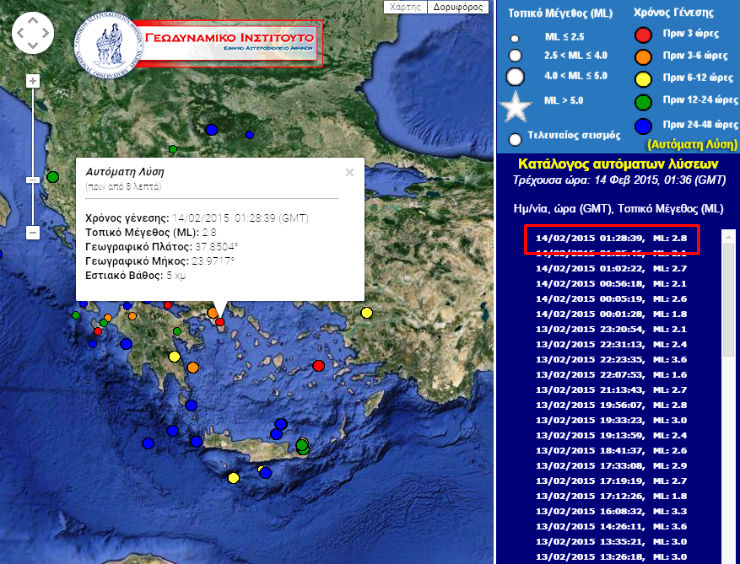Click the red Πριν 3 ώρες legend circle
This screenshot has height=564, width=740.
point(644,37)
